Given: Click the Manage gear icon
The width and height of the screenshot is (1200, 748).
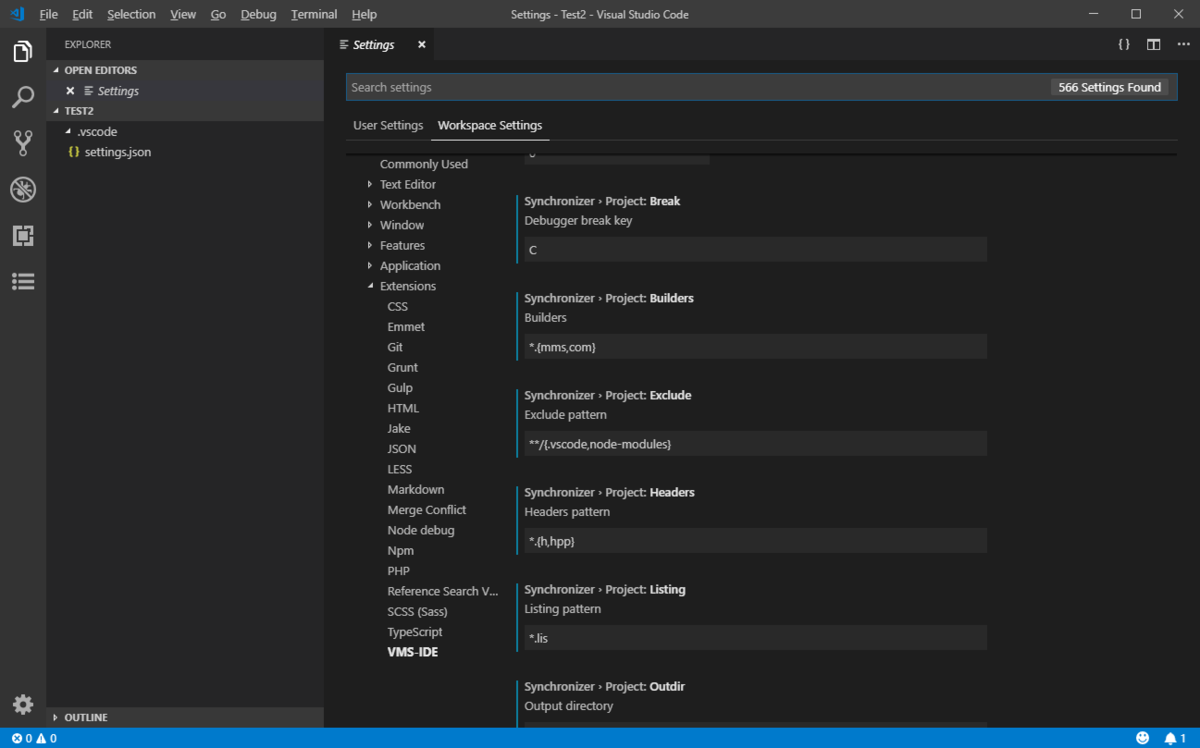Looking at the screenshot, I should 22,704.
